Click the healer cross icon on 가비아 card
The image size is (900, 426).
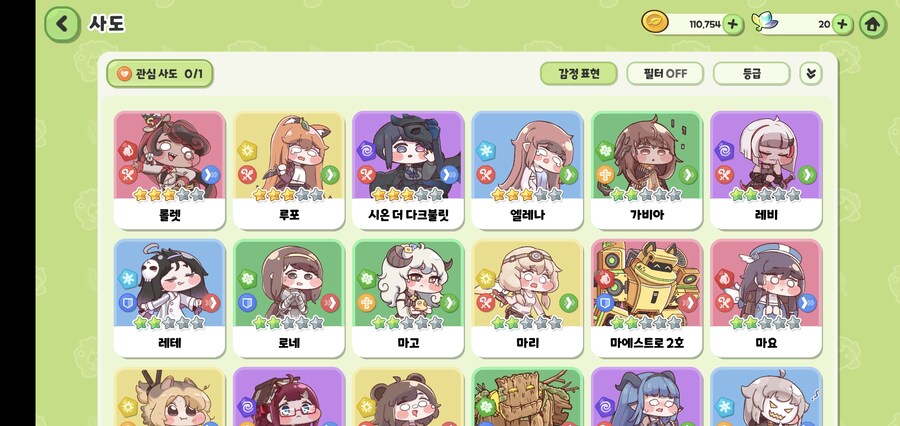click(605, 174)
